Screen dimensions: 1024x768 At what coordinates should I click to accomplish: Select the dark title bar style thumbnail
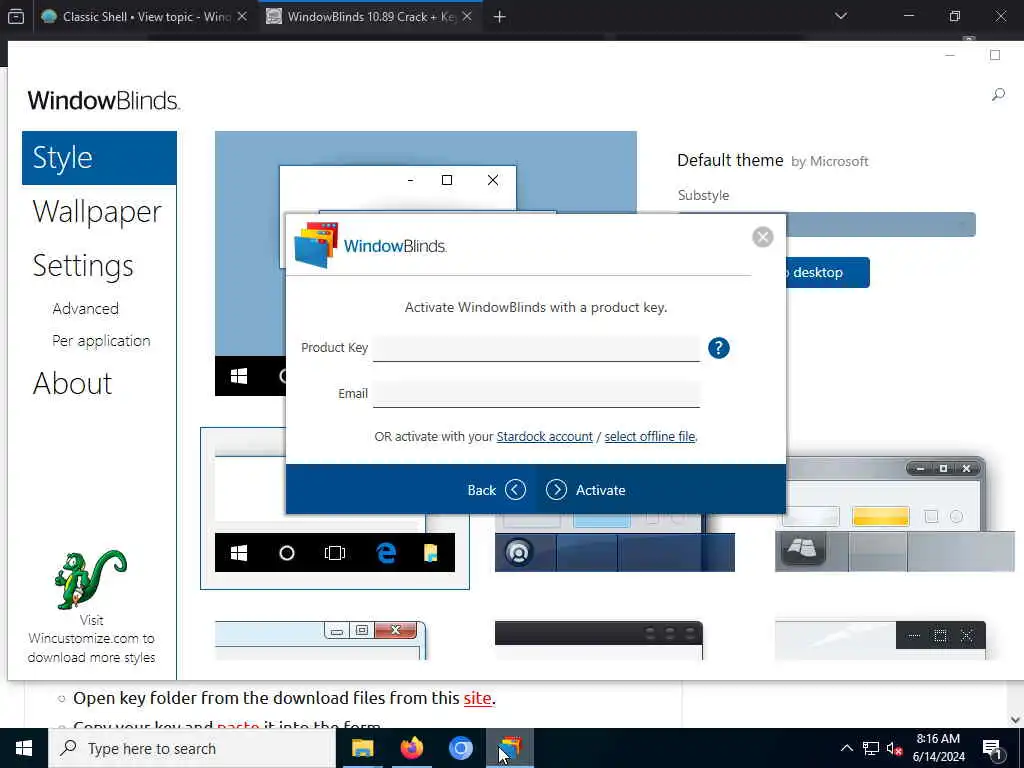tap(599, 641)
